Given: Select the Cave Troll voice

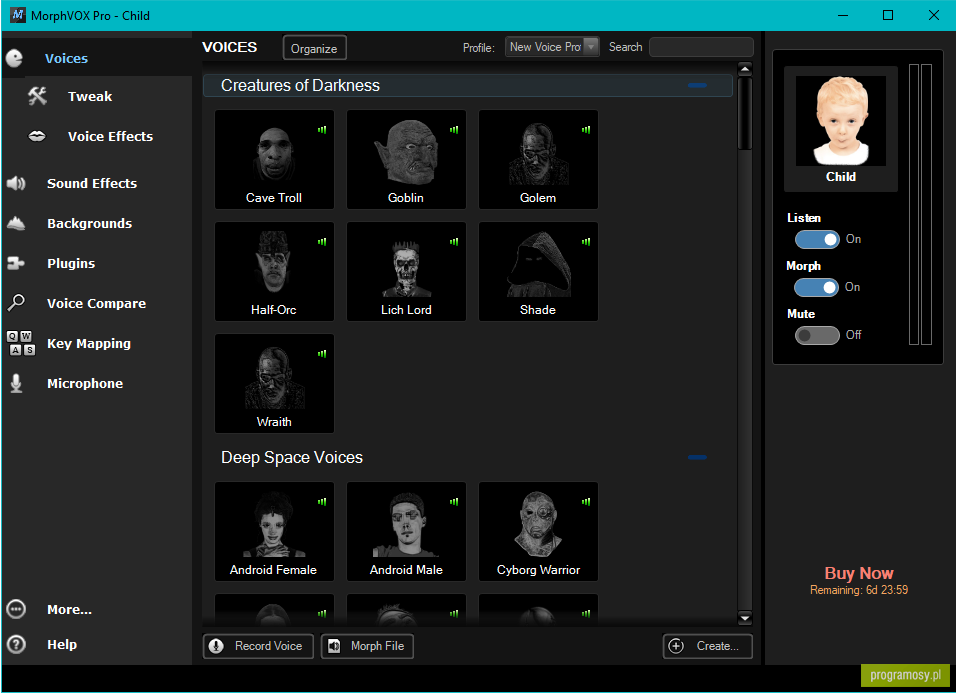Looking at the screenshot, I should [x=274, y=159].
